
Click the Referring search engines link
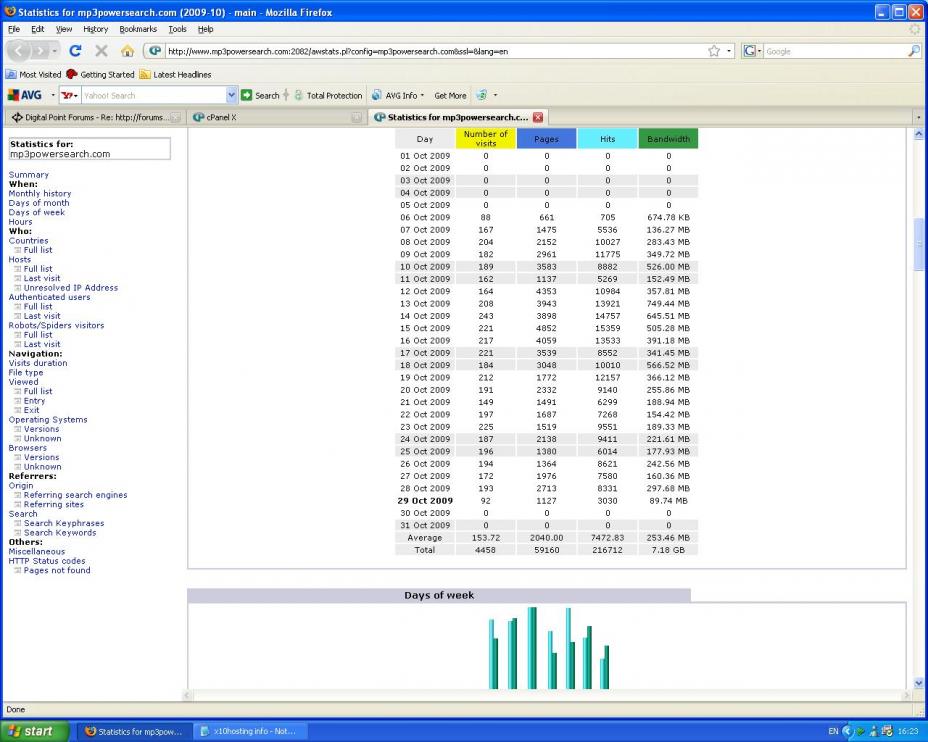click(75, 495)
